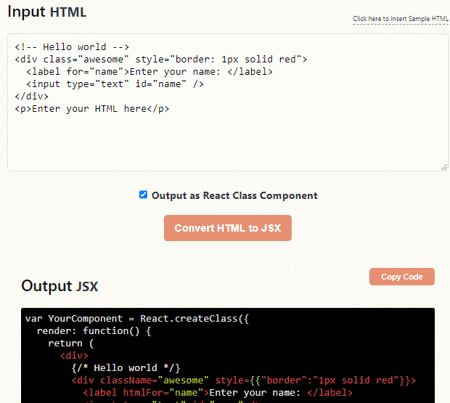
Task: Click the closing </div> line in input
Action: [x=32, y=96]
